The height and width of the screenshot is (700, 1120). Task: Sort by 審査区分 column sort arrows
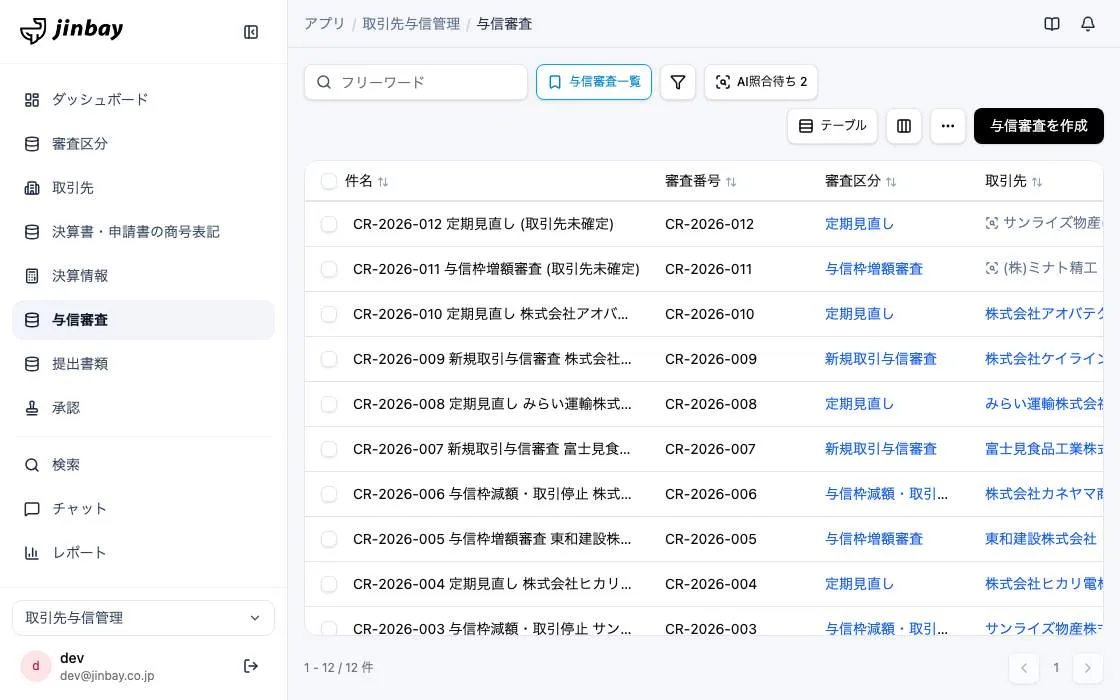point(891,182)
